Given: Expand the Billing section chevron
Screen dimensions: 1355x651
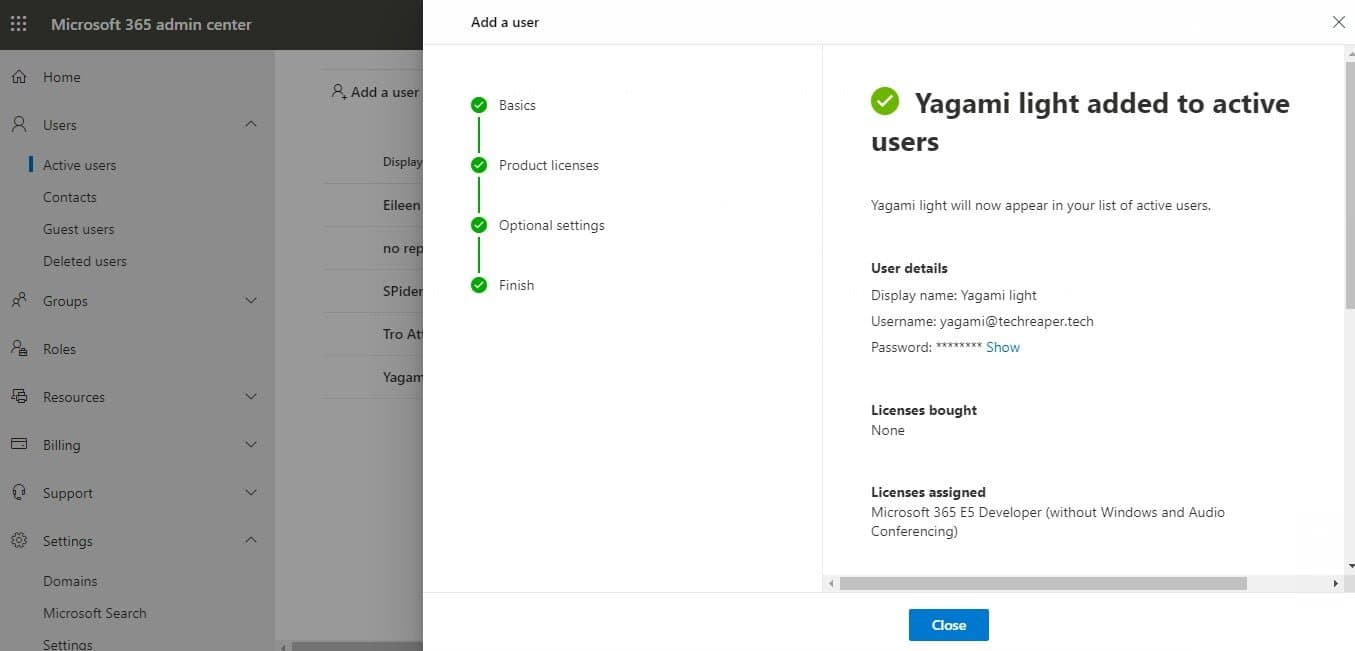Looking at the screenshot, I should point(251,445).
